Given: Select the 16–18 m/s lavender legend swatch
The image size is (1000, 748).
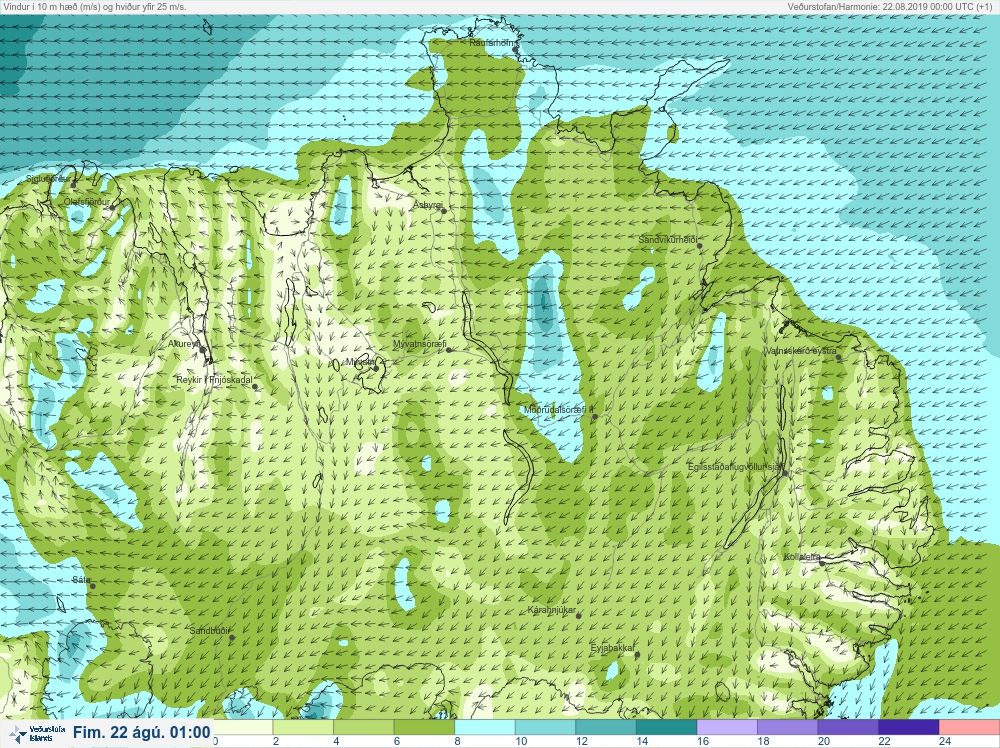Looking at the screenshot, I should click(x=727, y=726).
